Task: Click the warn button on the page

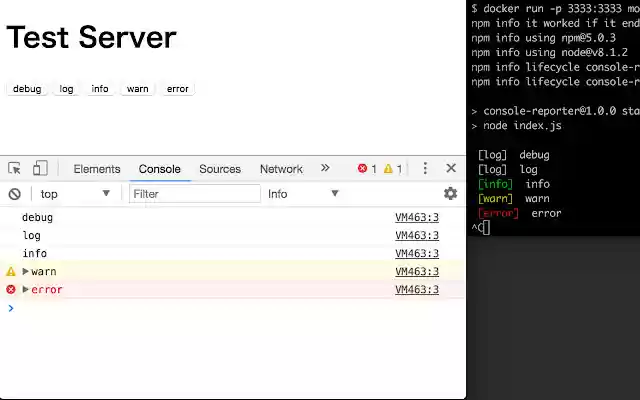Action: [138, 89]
